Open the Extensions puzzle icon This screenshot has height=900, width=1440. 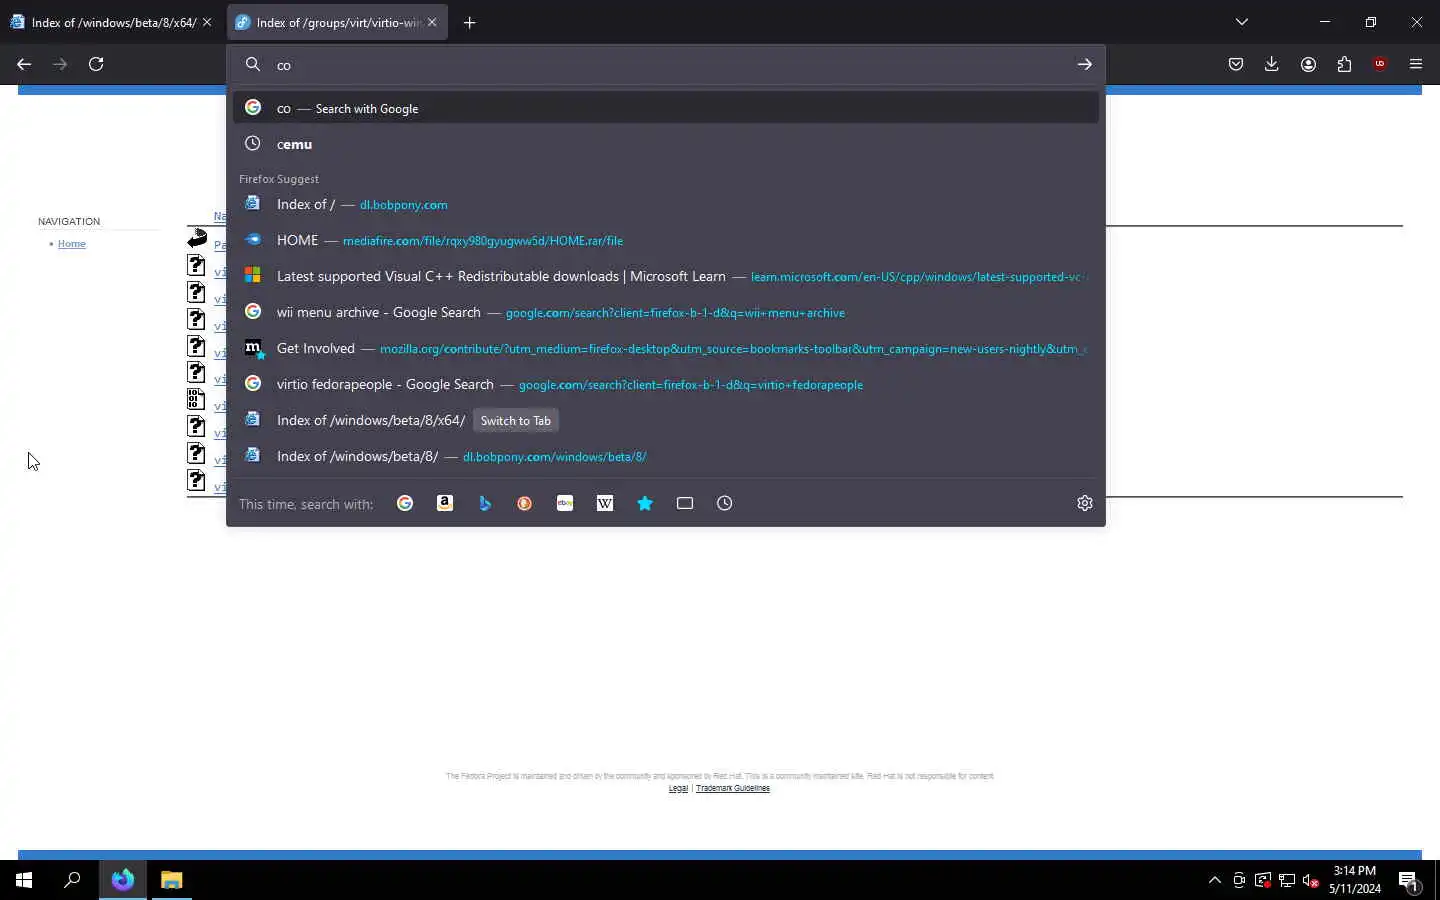[1344, 64]
